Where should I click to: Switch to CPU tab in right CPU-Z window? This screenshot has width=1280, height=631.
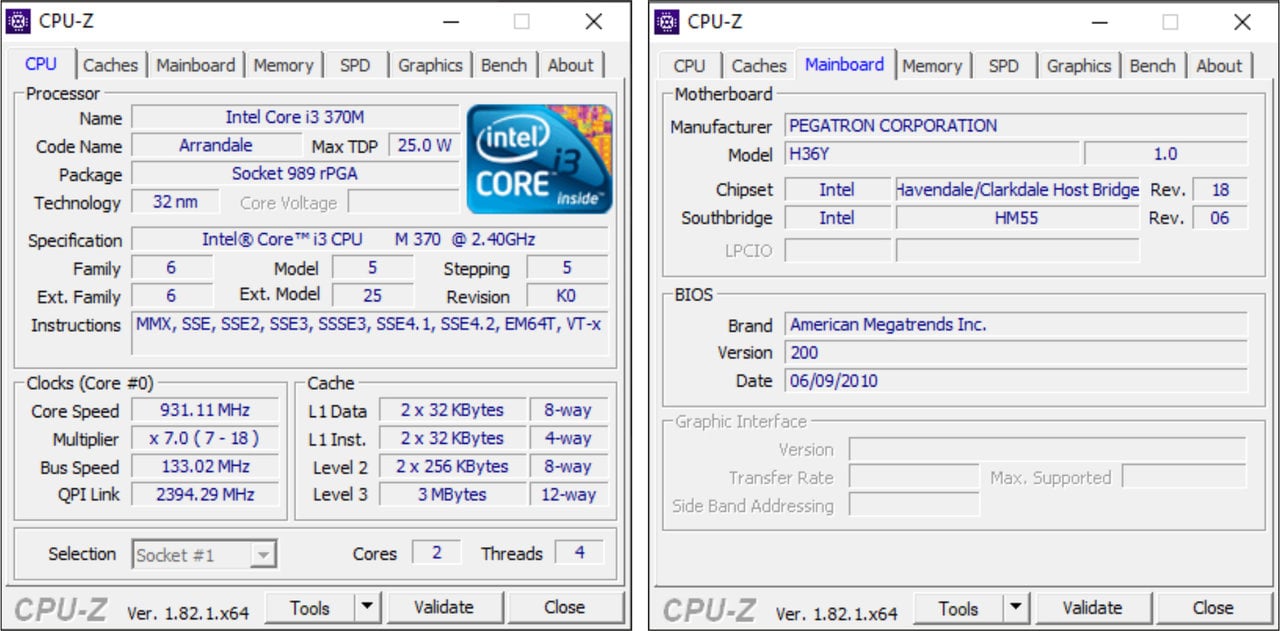pyautogui.click(x=689, y=65)
